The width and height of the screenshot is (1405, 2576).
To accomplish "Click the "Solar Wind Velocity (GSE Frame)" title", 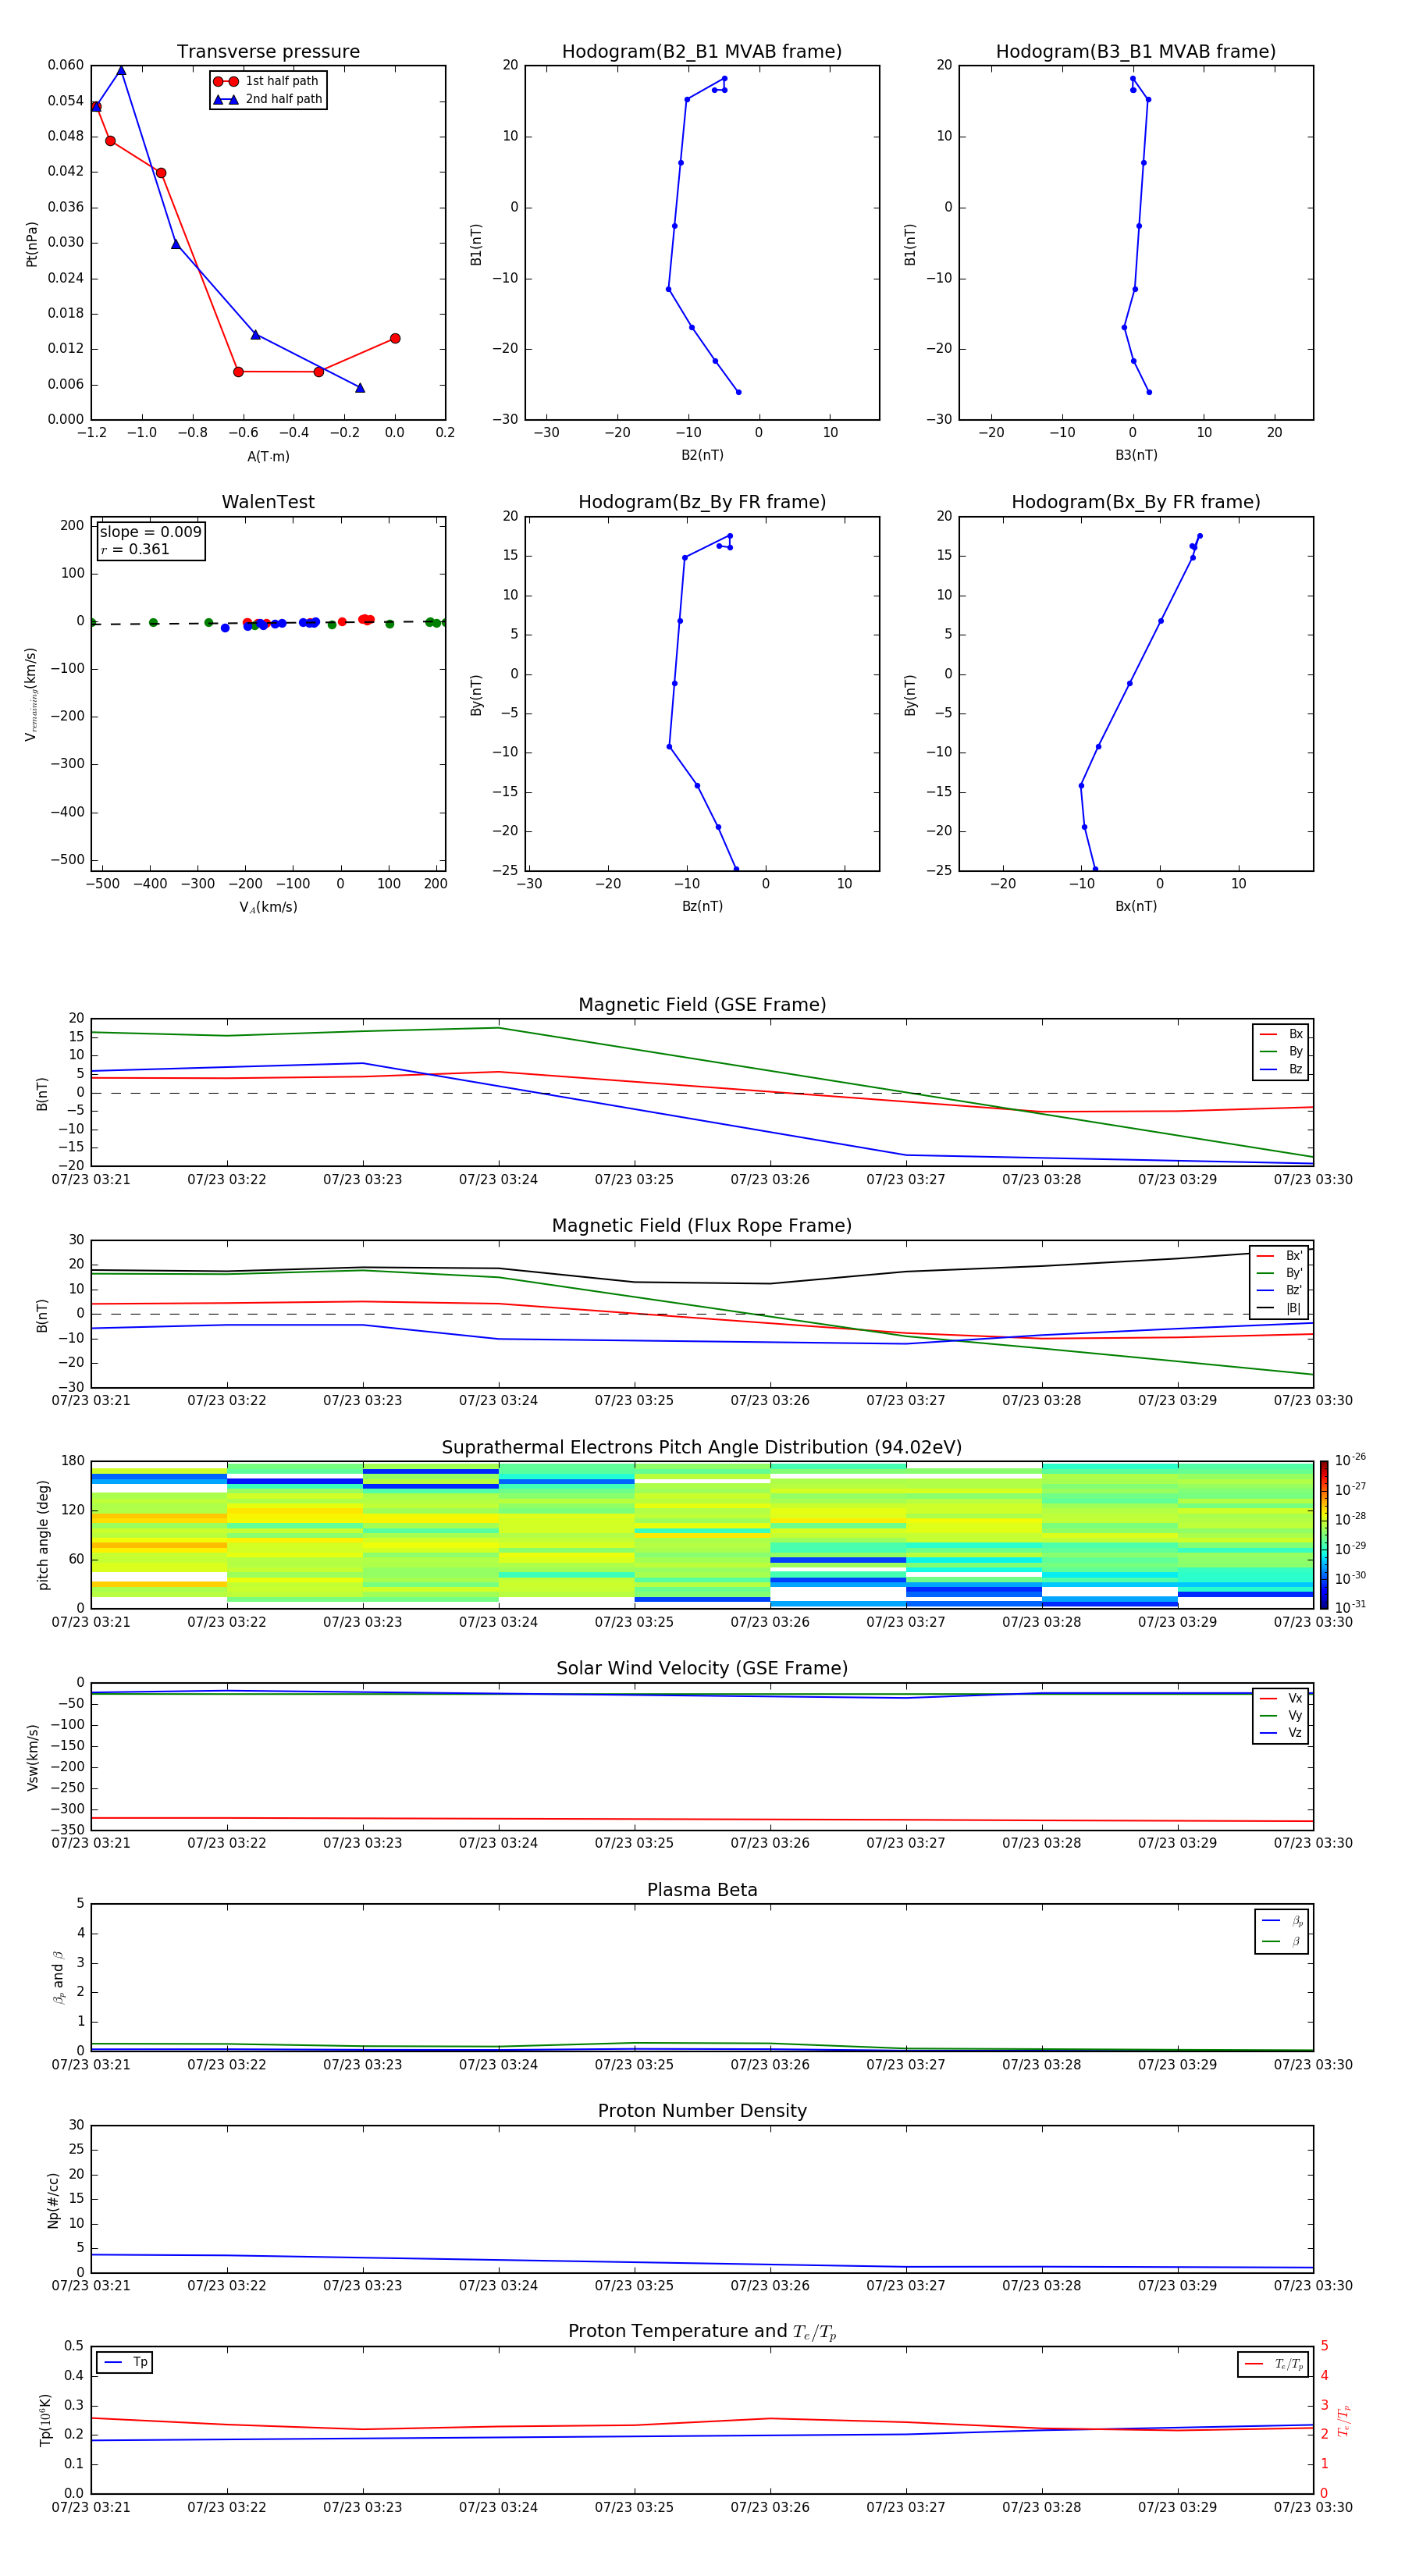I will tap(702, 1669).
